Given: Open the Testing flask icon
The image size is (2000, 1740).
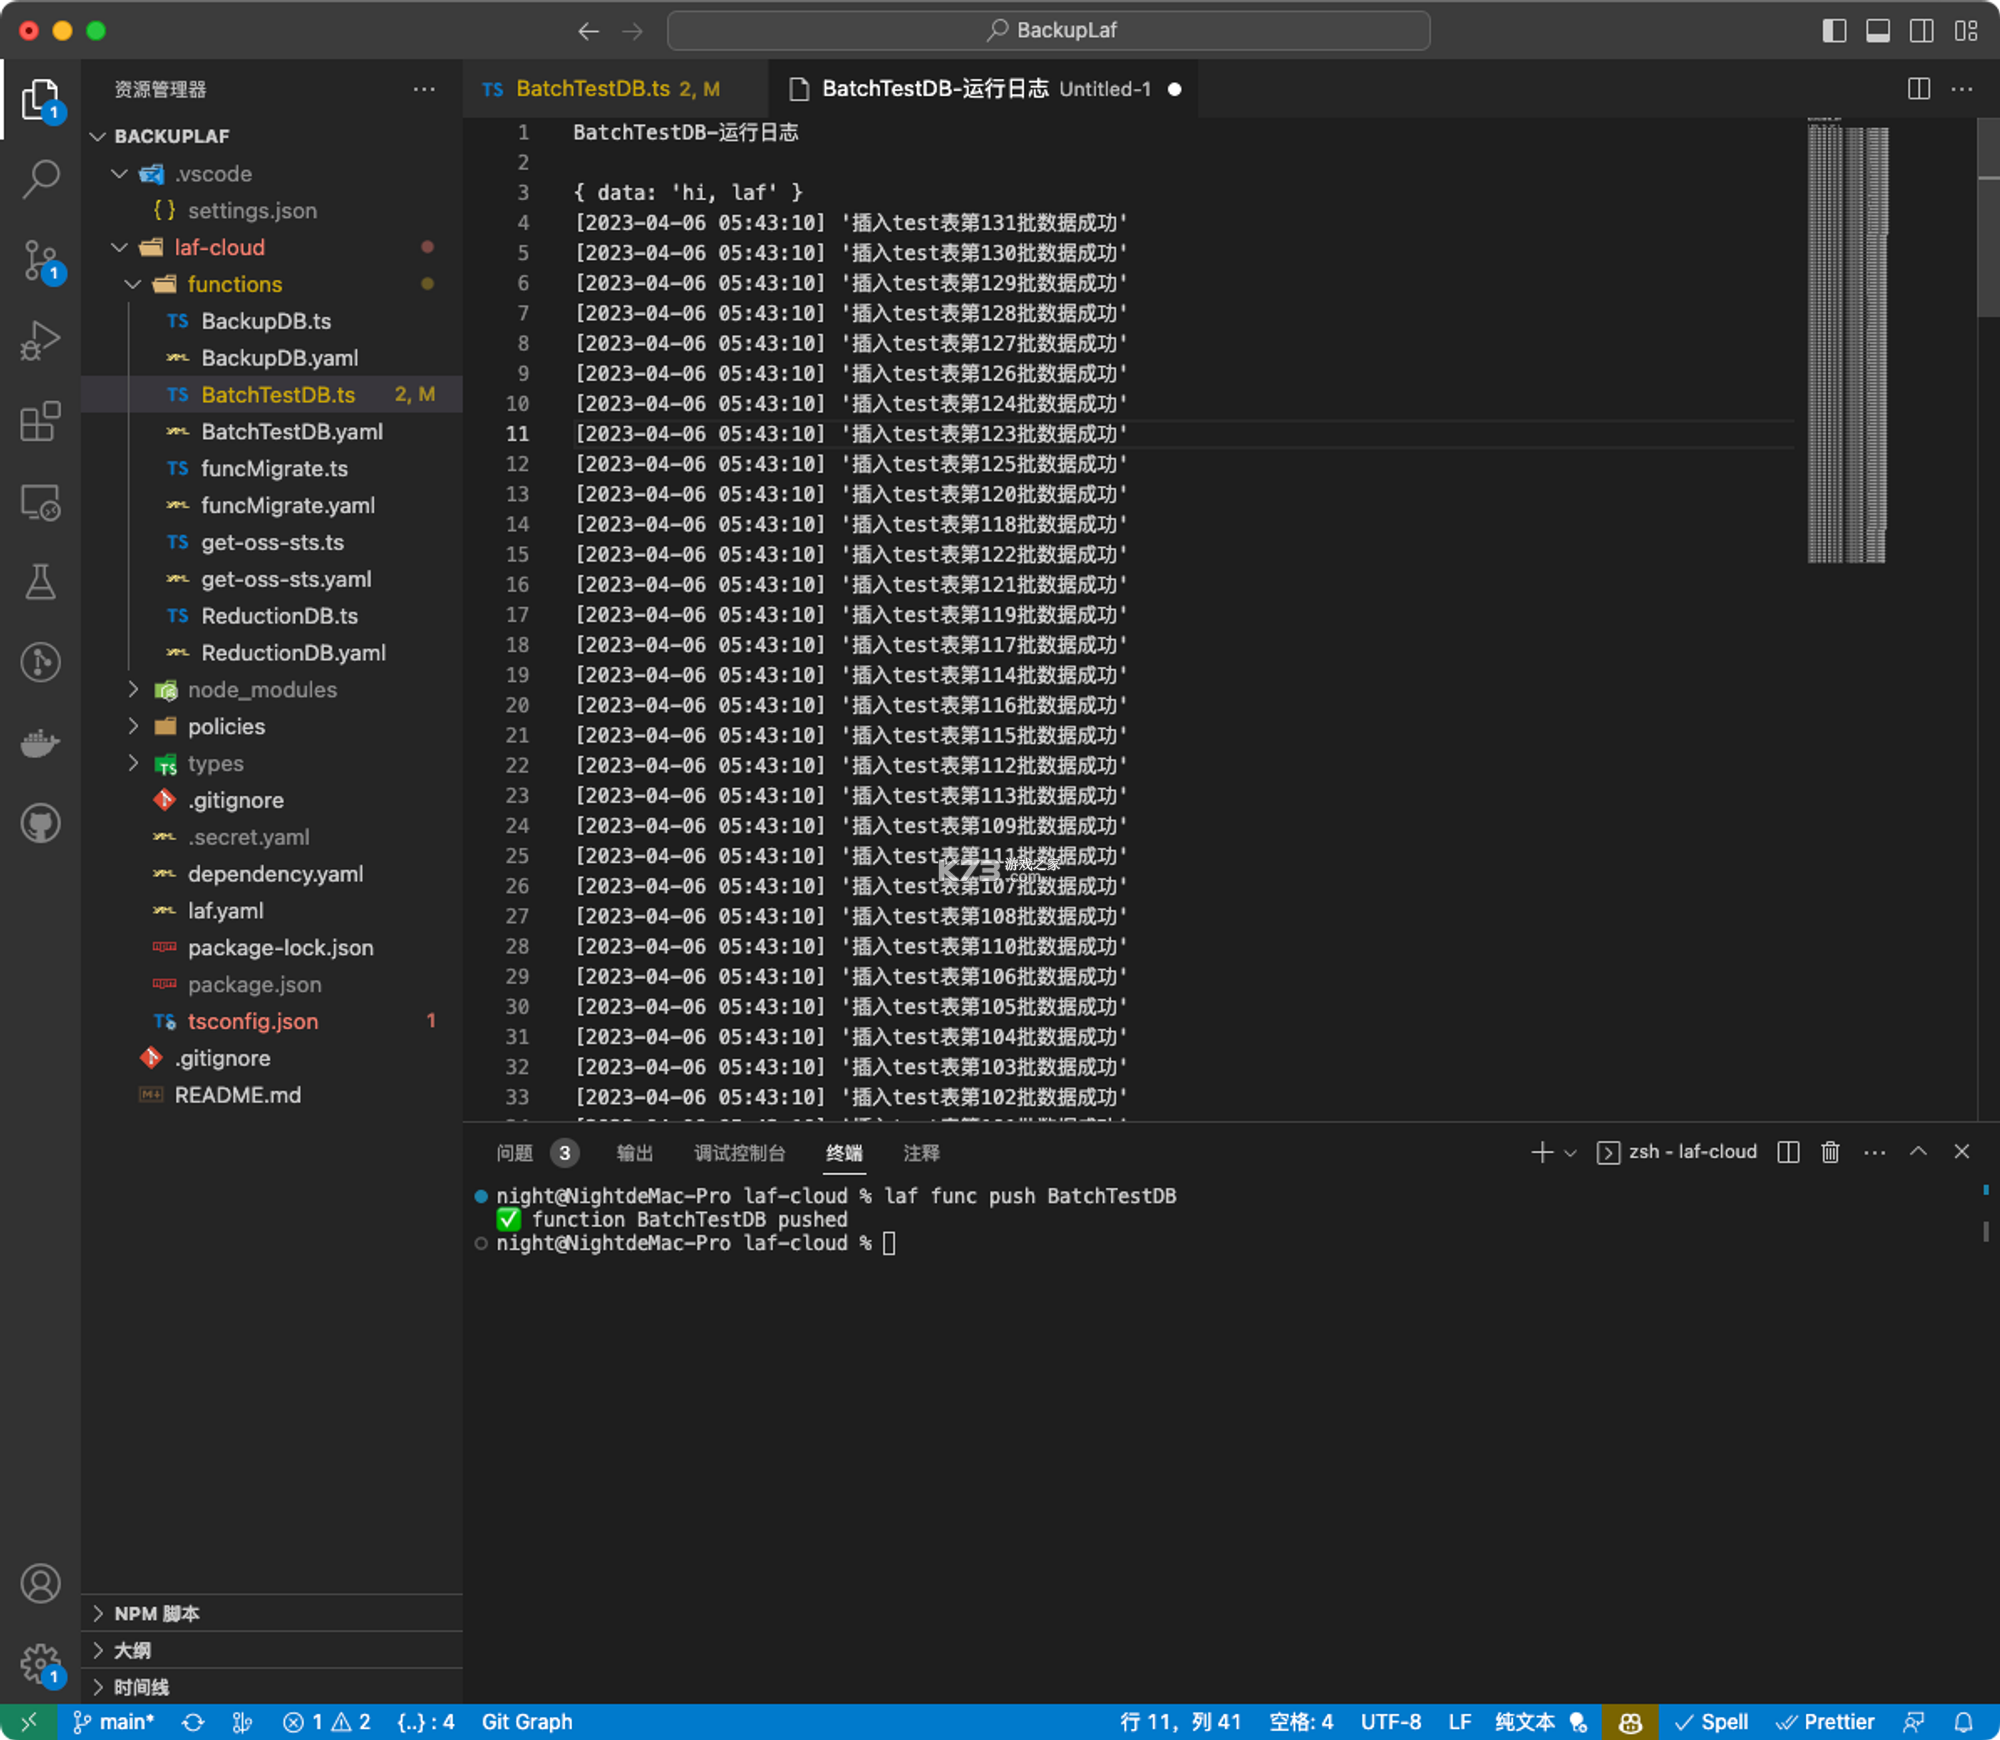Looking at the screenshot, I should pos(41,582).
